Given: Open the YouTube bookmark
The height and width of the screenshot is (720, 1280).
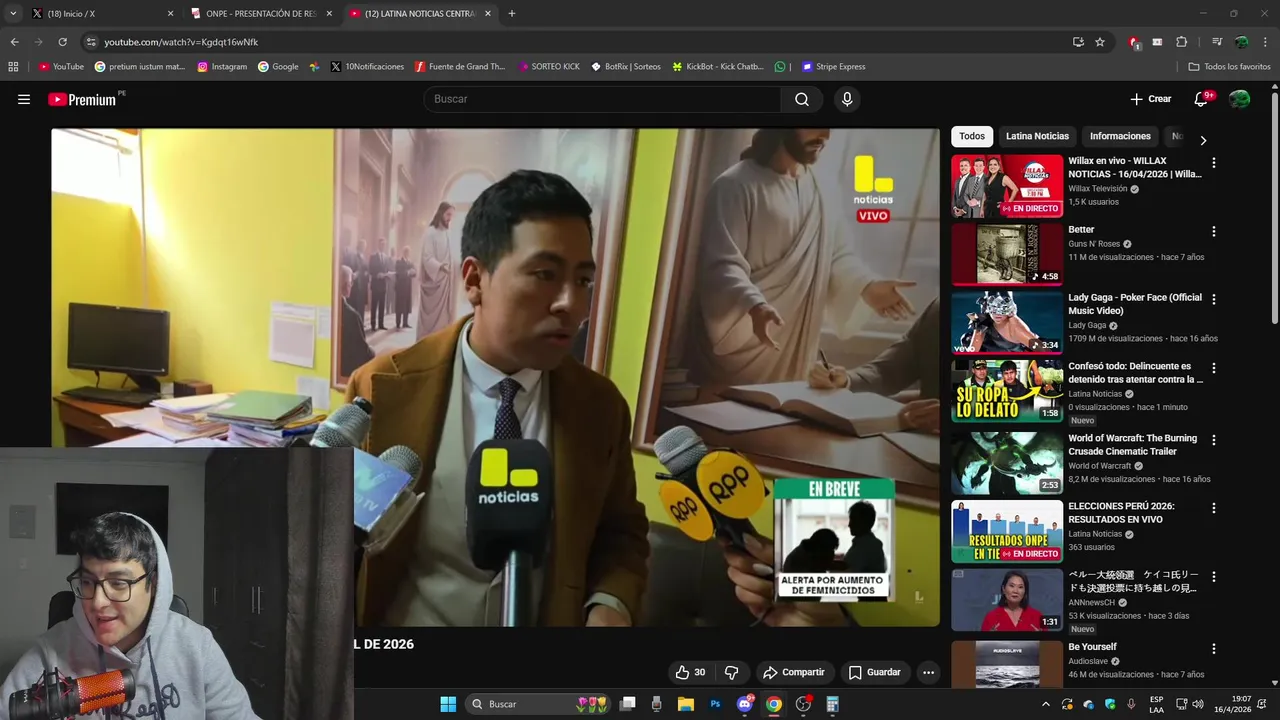Looking at the screenshot, I should point(61,67).
